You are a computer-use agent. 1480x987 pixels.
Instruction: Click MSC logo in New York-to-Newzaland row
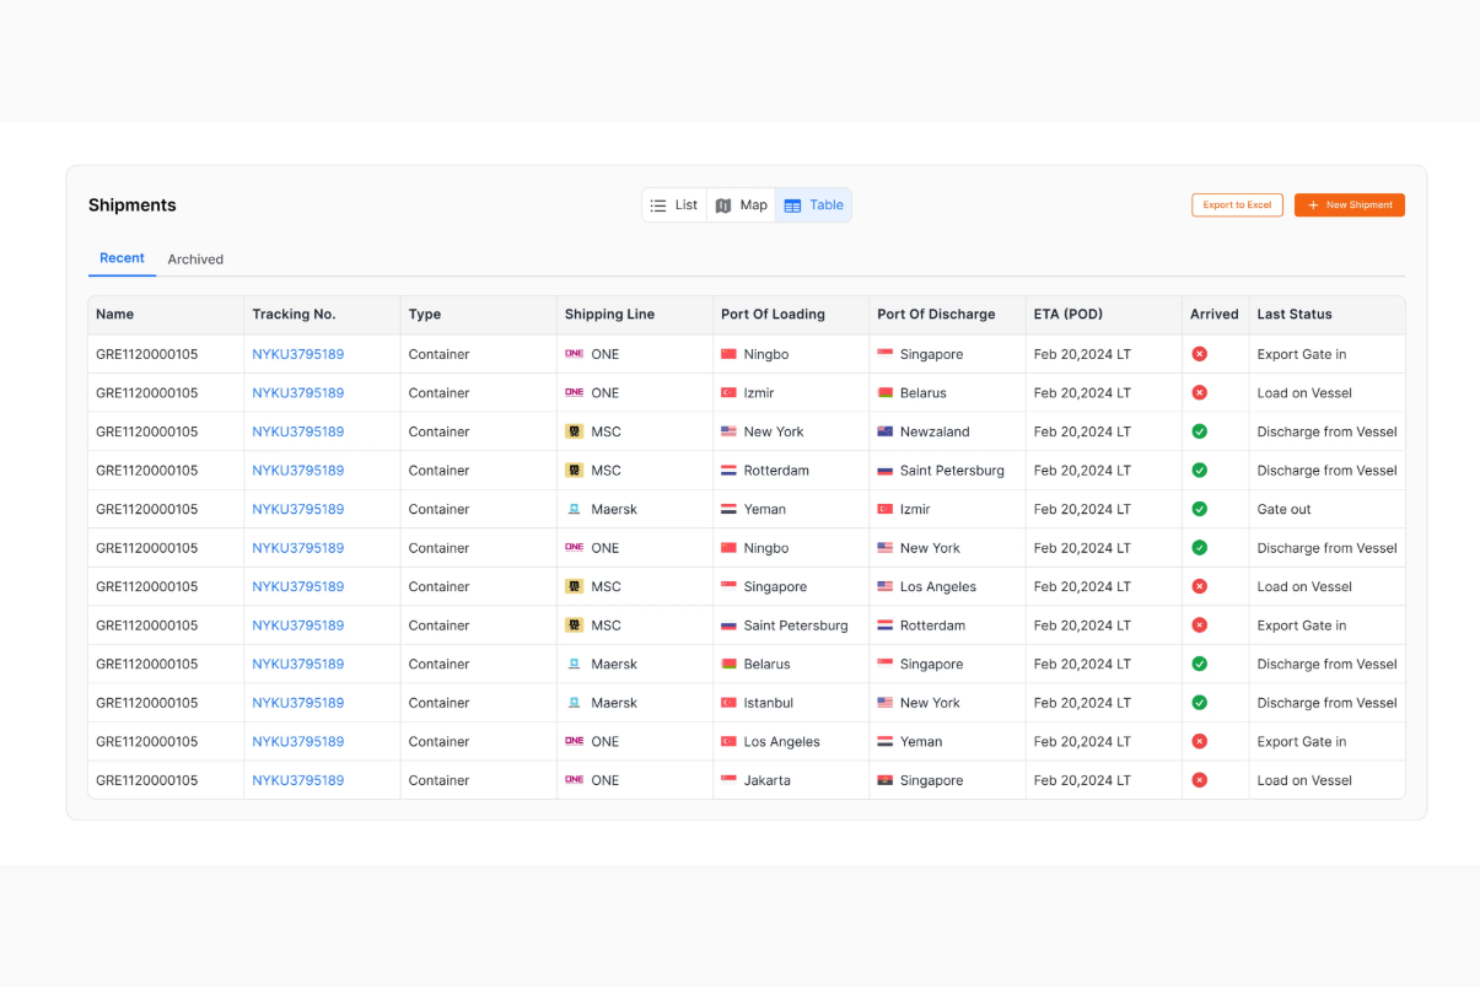click(x=574, y=432)
